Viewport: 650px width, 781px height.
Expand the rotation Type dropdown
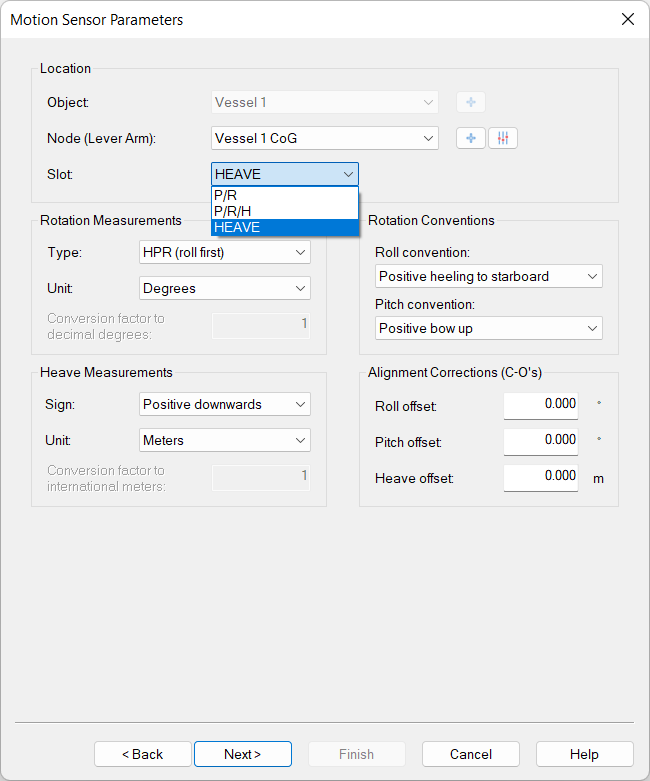click(225, 252)
